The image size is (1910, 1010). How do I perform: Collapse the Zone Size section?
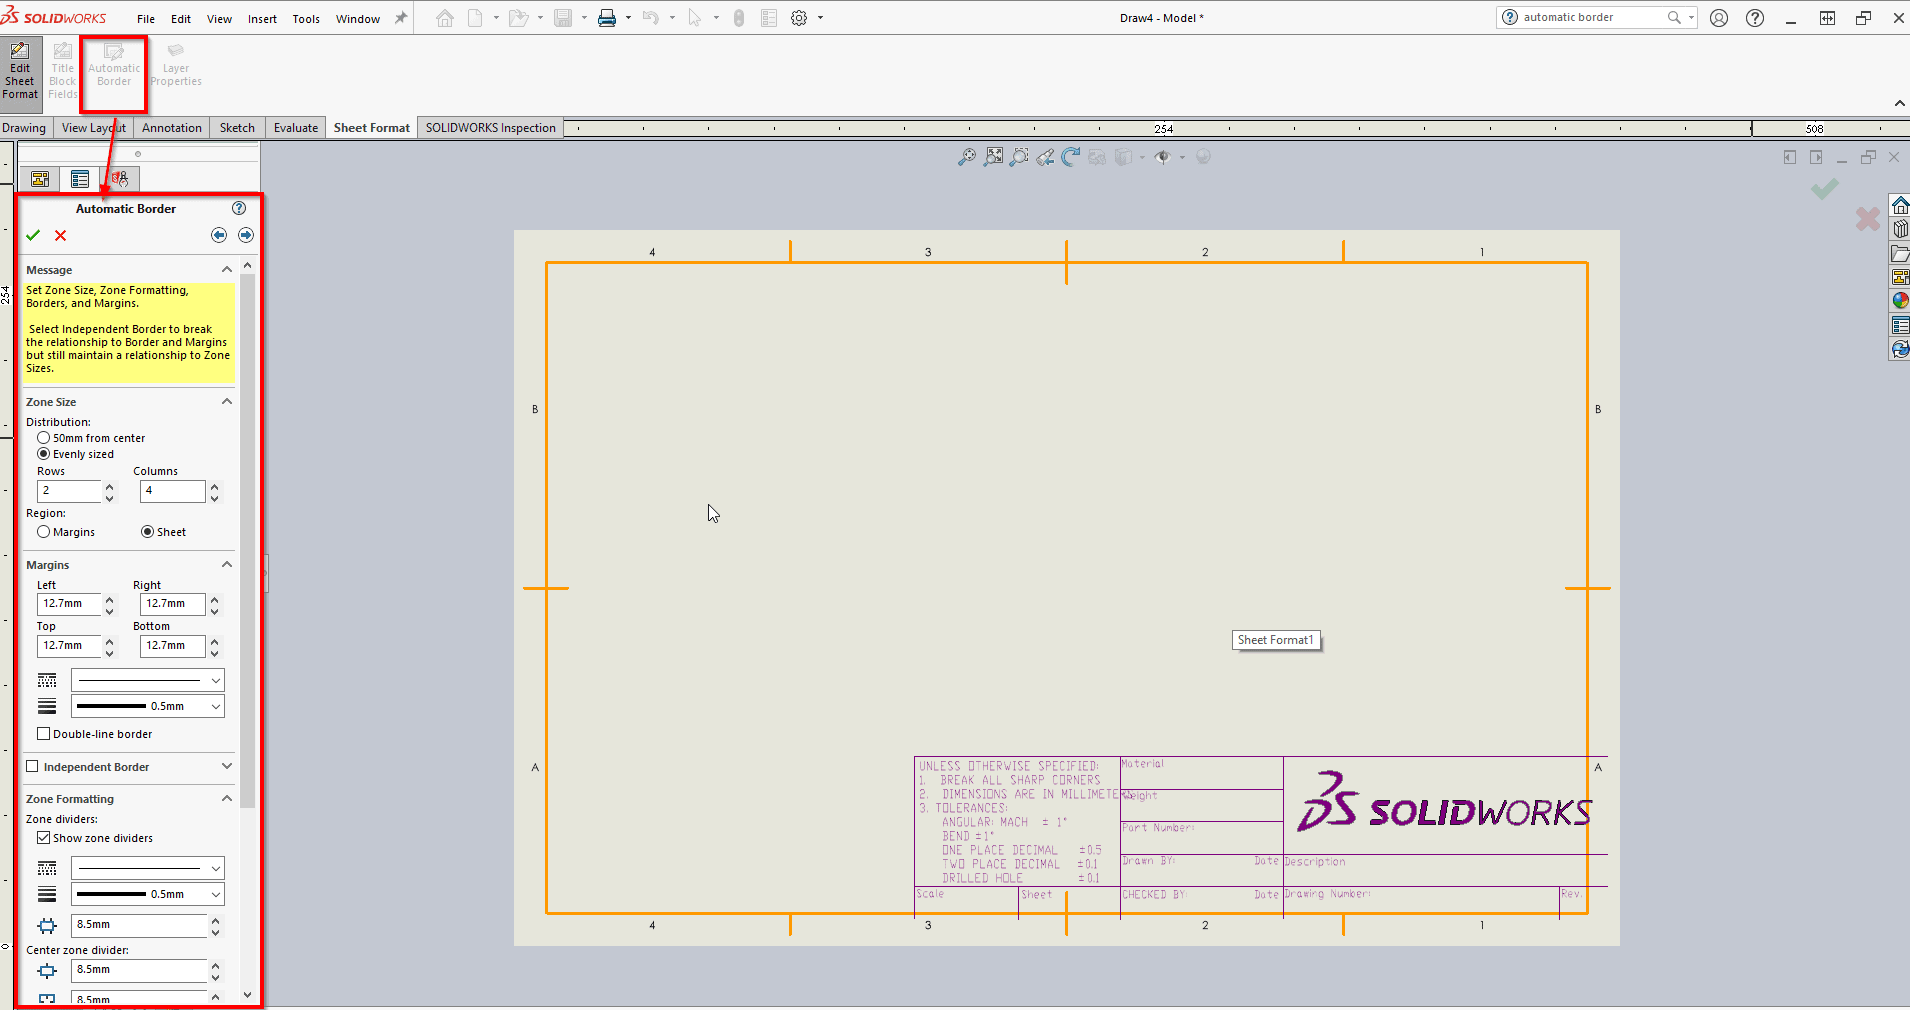(x=227, y=402)
